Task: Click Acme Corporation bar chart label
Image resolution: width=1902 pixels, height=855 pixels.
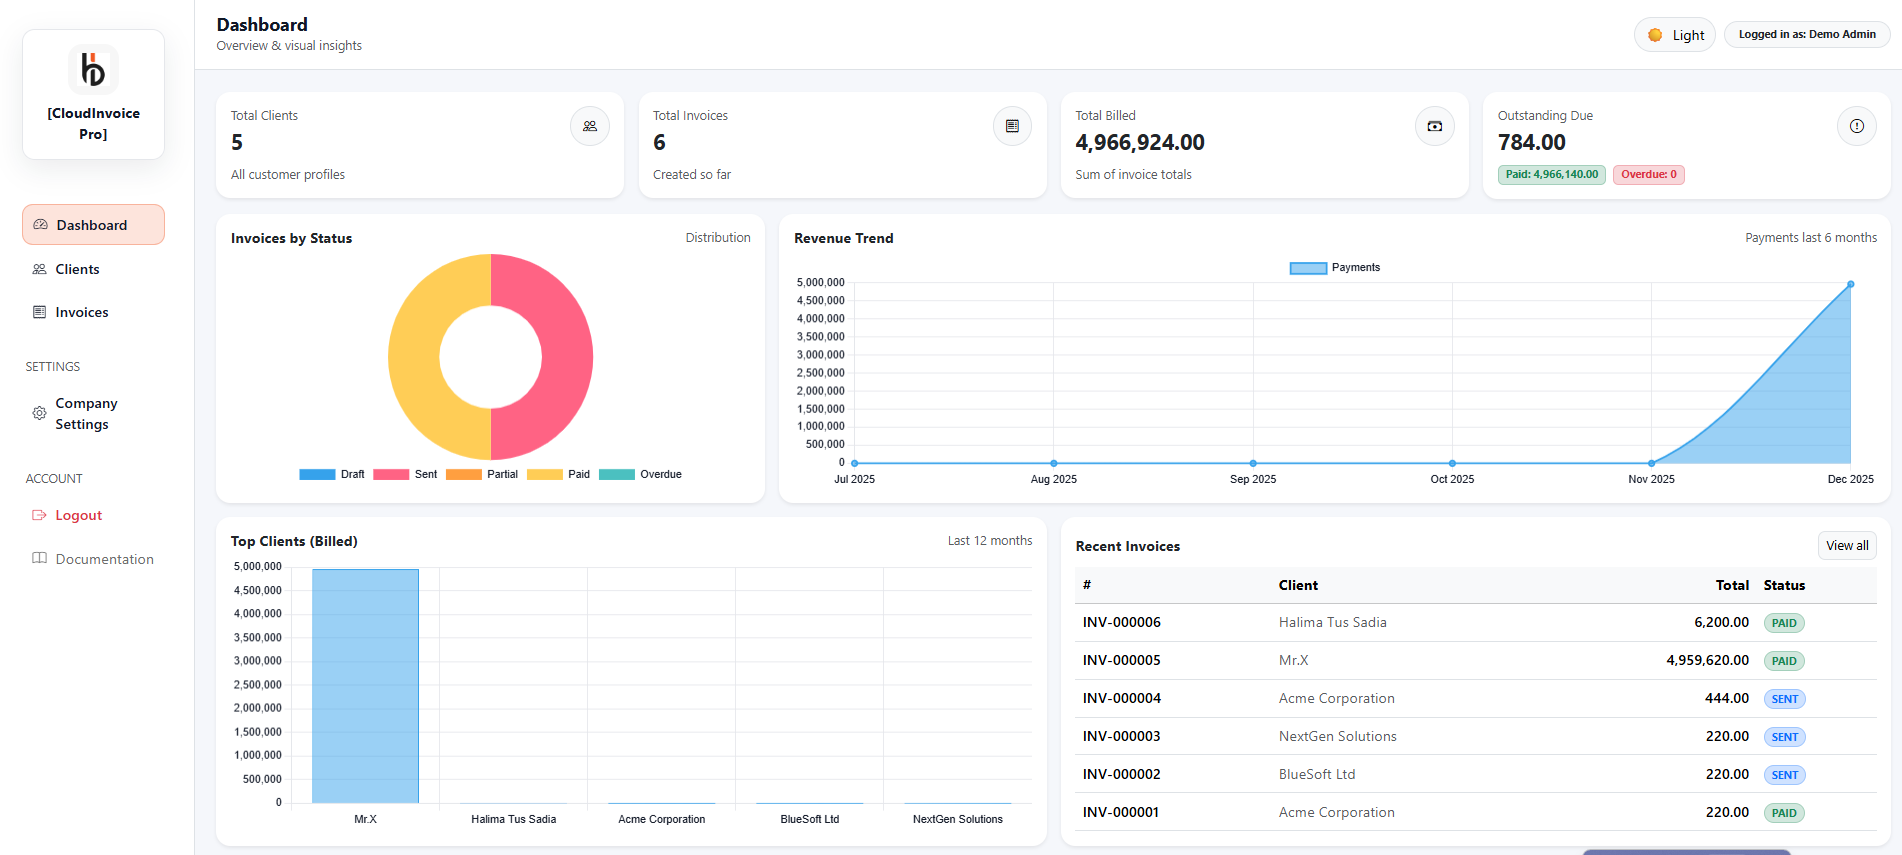Action: pyautogui.click(x=661, y=819)
